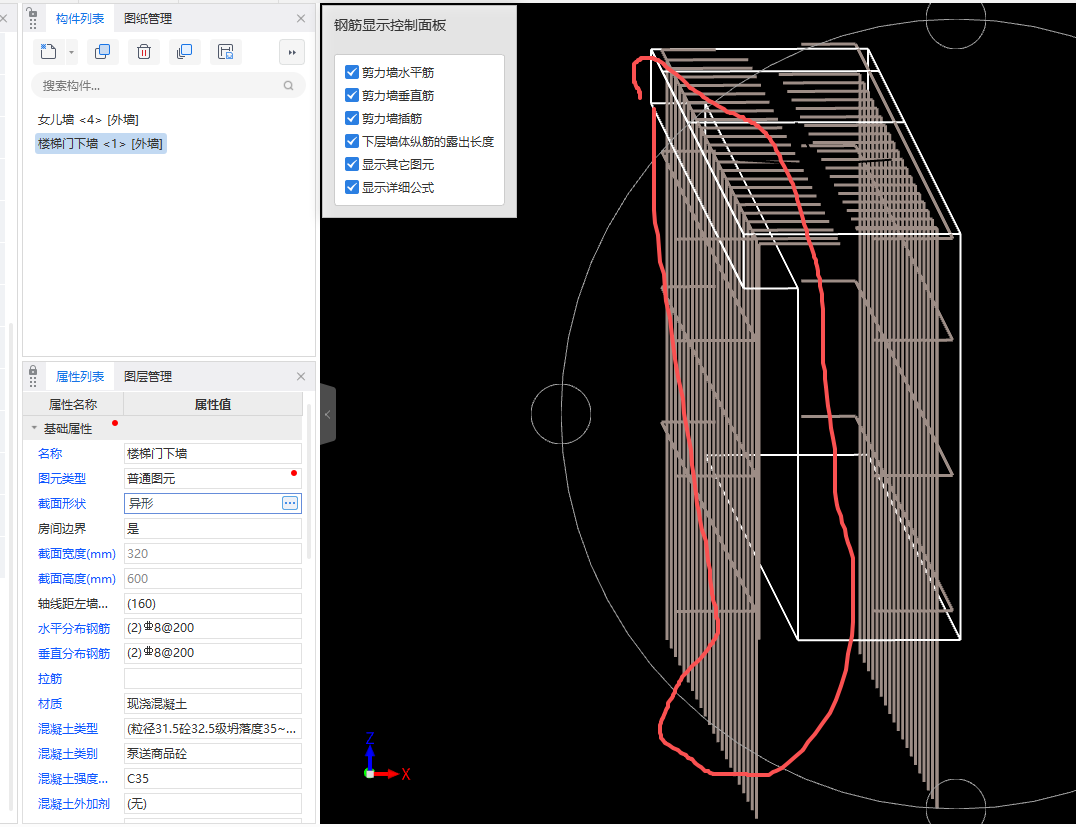
Task: Toggle the 剪力墙垂直筋 checkbox
Action: point(351,95)
